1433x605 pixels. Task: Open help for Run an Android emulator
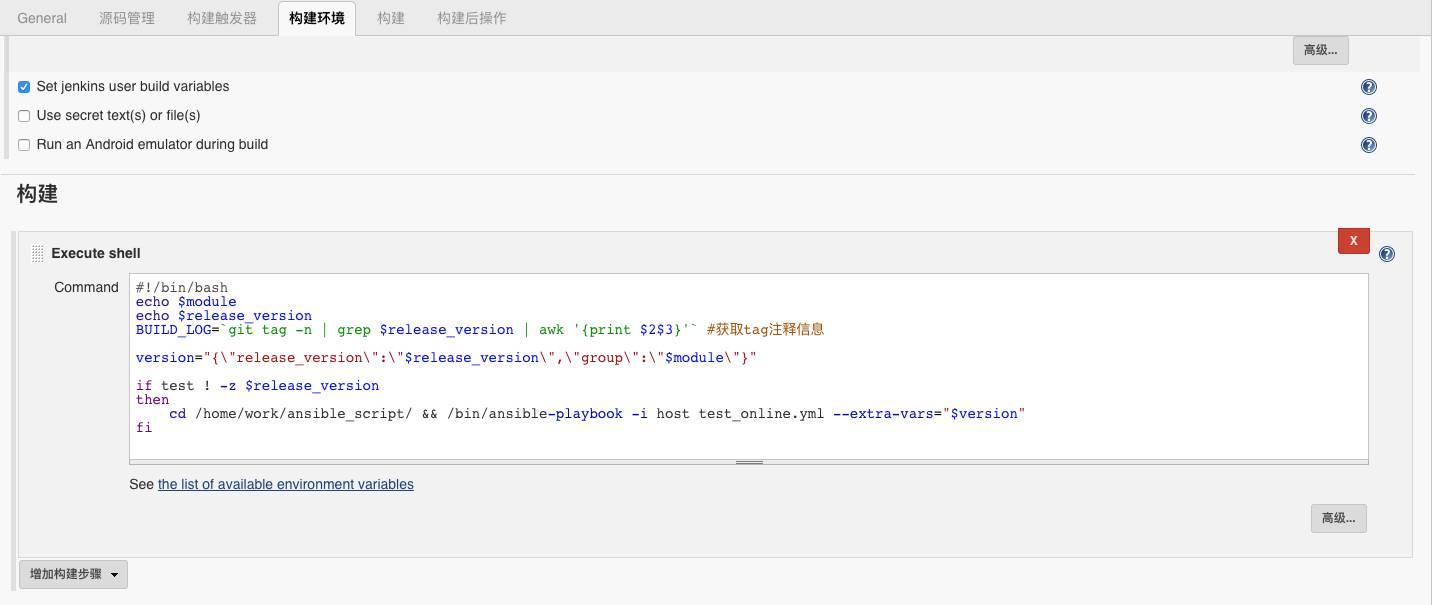[x=1368, y=145]
